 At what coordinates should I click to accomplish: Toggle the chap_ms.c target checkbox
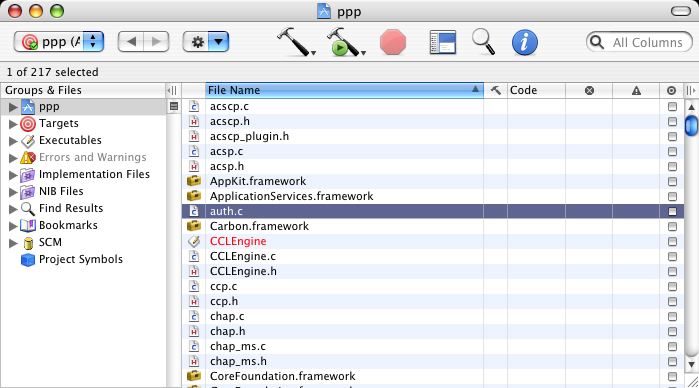[672, 347]
